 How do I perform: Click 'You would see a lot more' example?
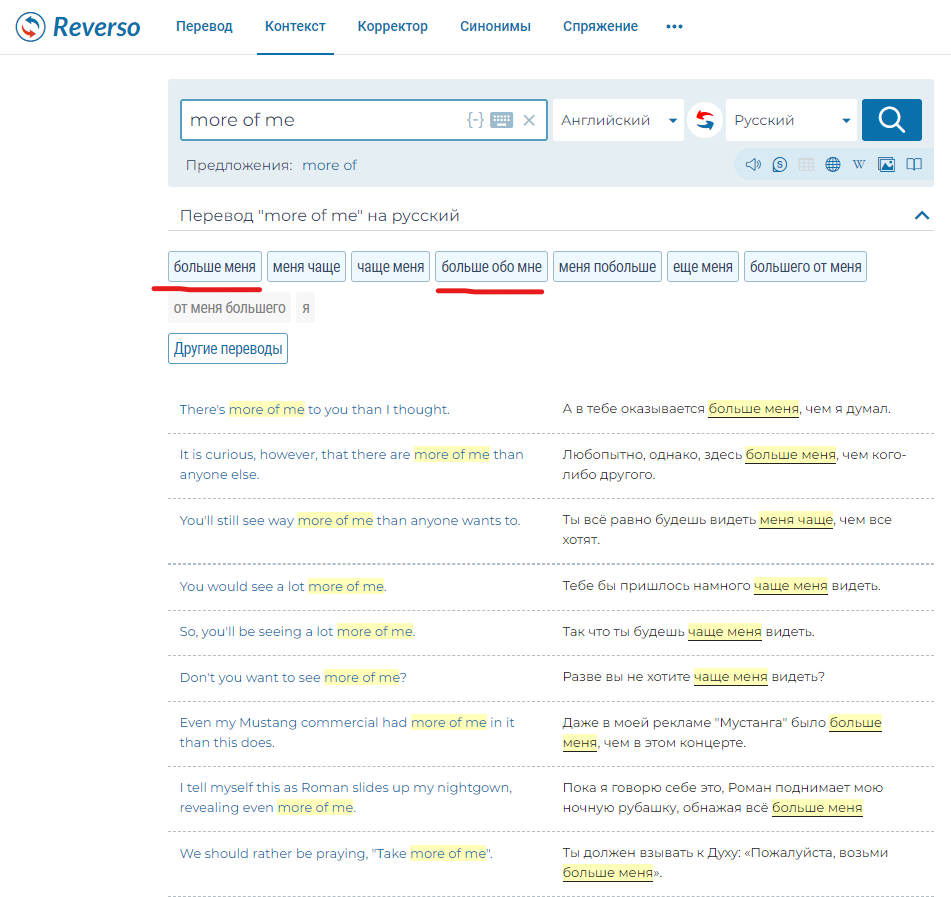pos(283,586)
